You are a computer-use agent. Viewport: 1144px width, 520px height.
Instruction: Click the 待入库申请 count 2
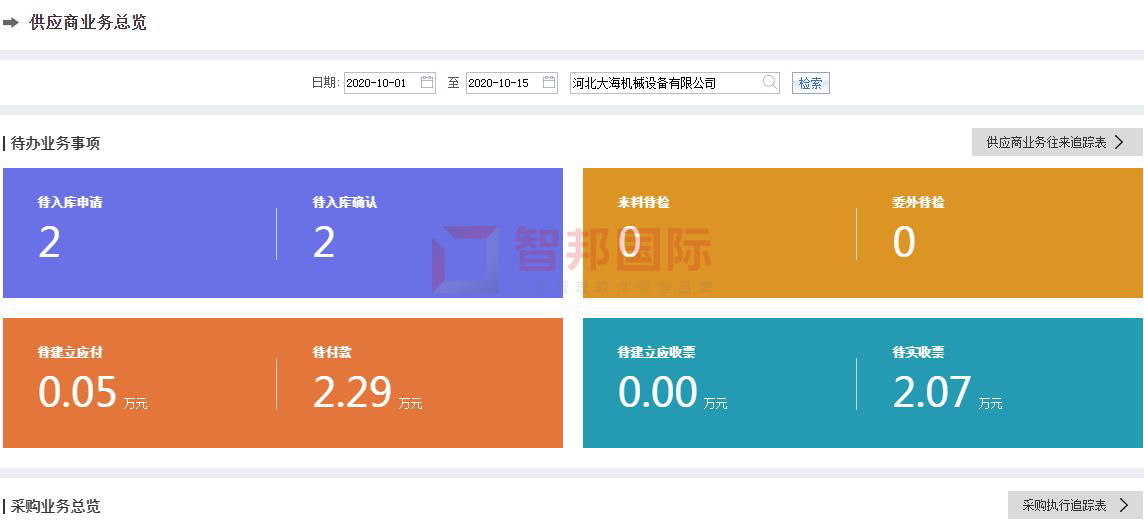click(49, 242)
